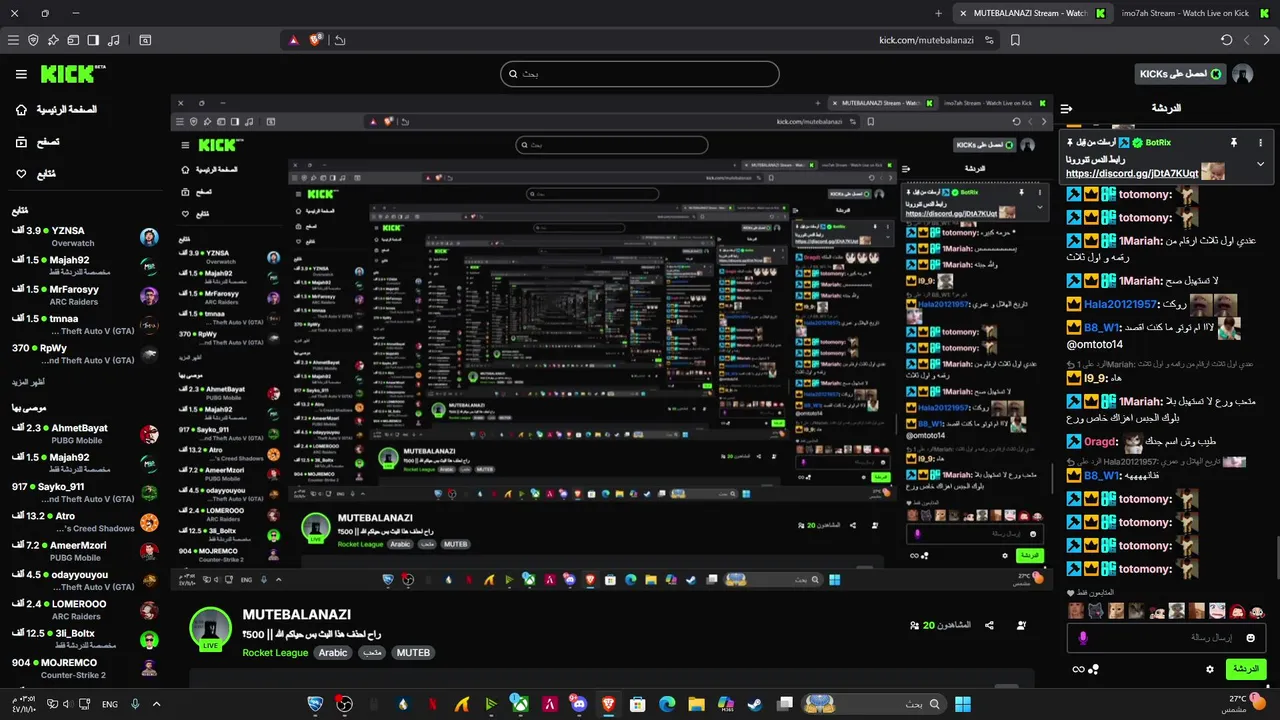
Task: Open Following in Kick sidebar
Action: coord(37,174)
